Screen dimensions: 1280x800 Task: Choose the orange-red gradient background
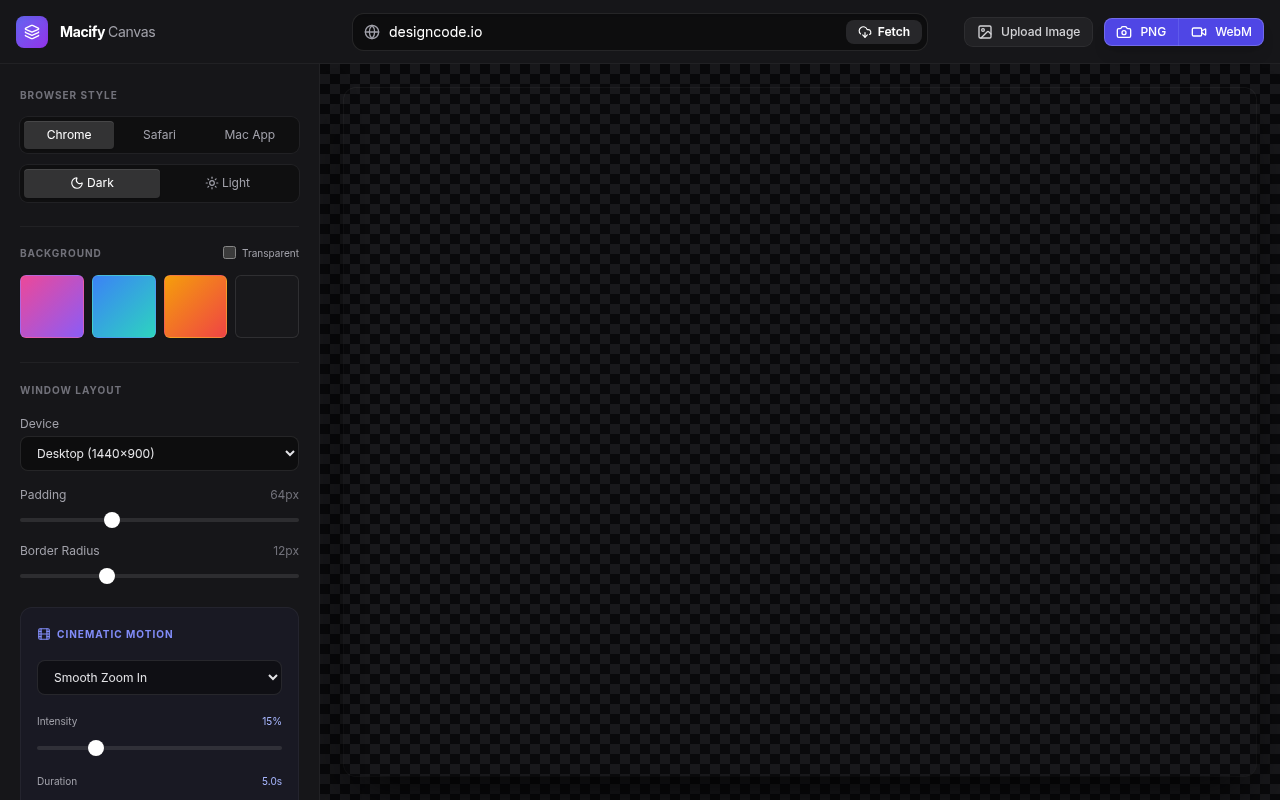click(195, 306)
